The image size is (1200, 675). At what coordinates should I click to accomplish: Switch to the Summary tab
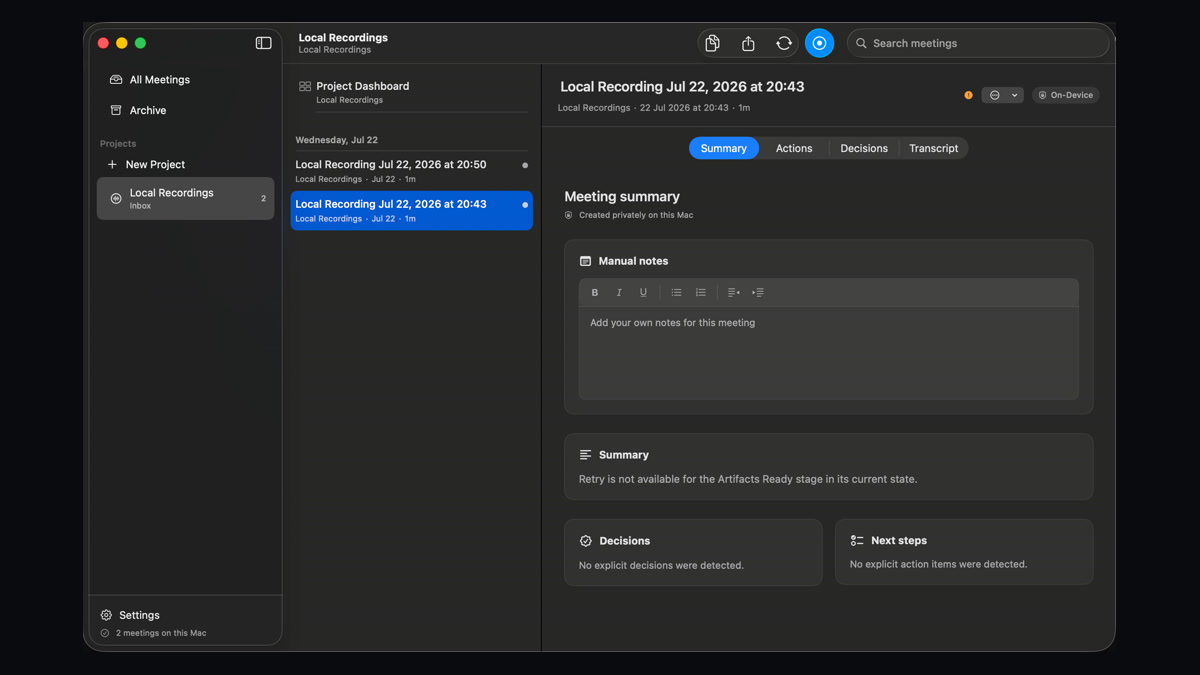(x=724, y=148)
